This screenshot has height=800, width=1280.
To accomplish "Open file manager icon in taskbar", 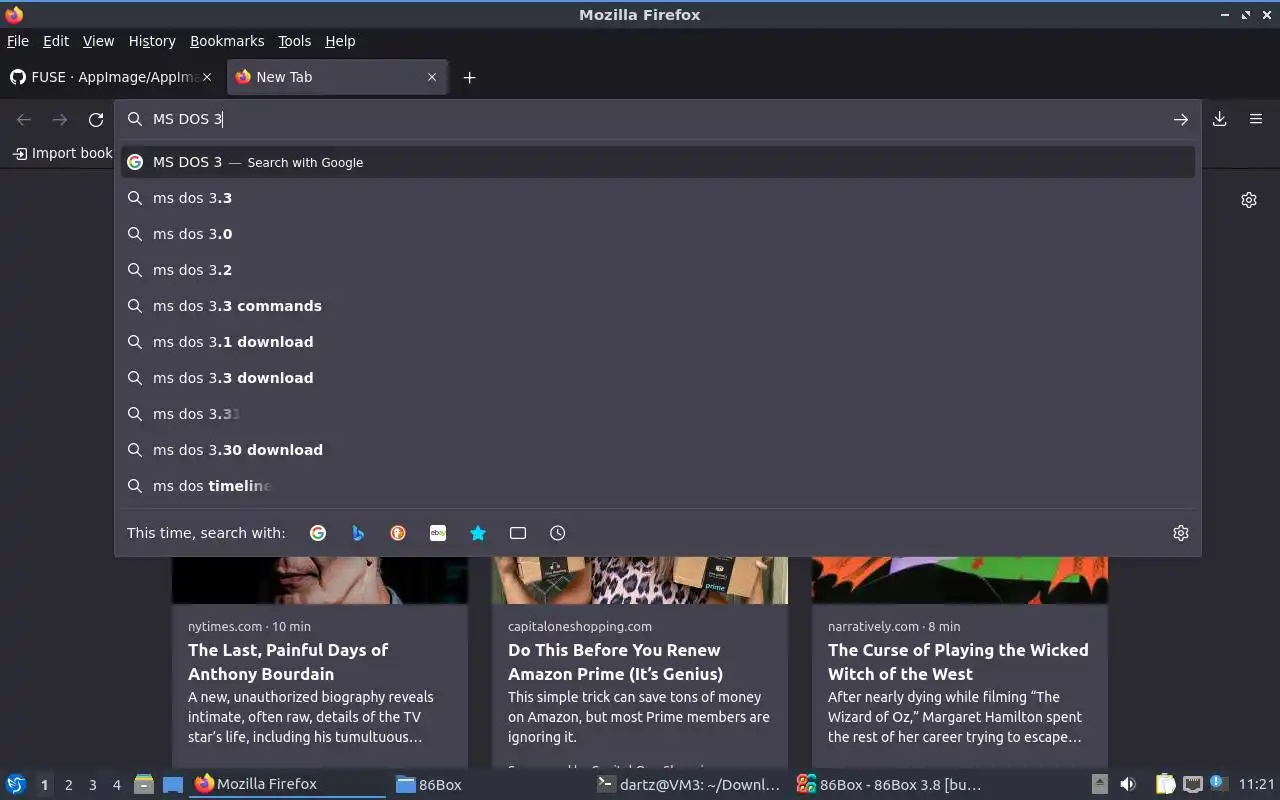I will (144, 784).
